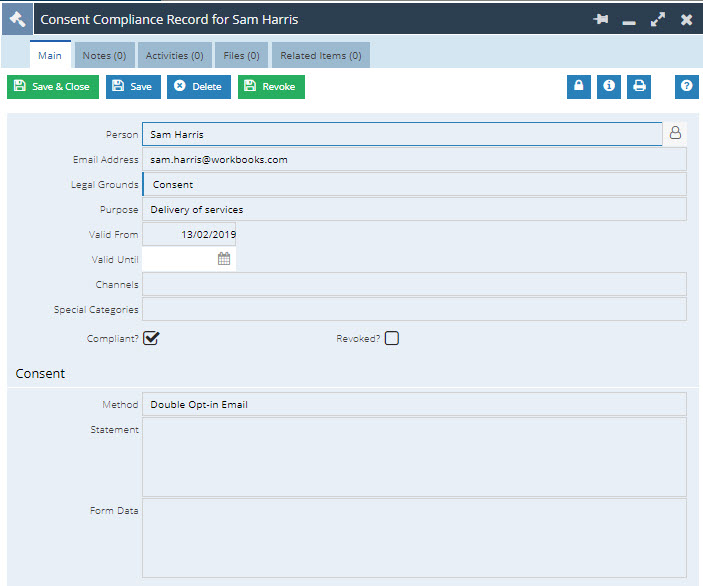The height and width of the screenshot is (586, 703).
Task: Click the Consent section heading
Action: pyautogui.click(x=40, y=373)
